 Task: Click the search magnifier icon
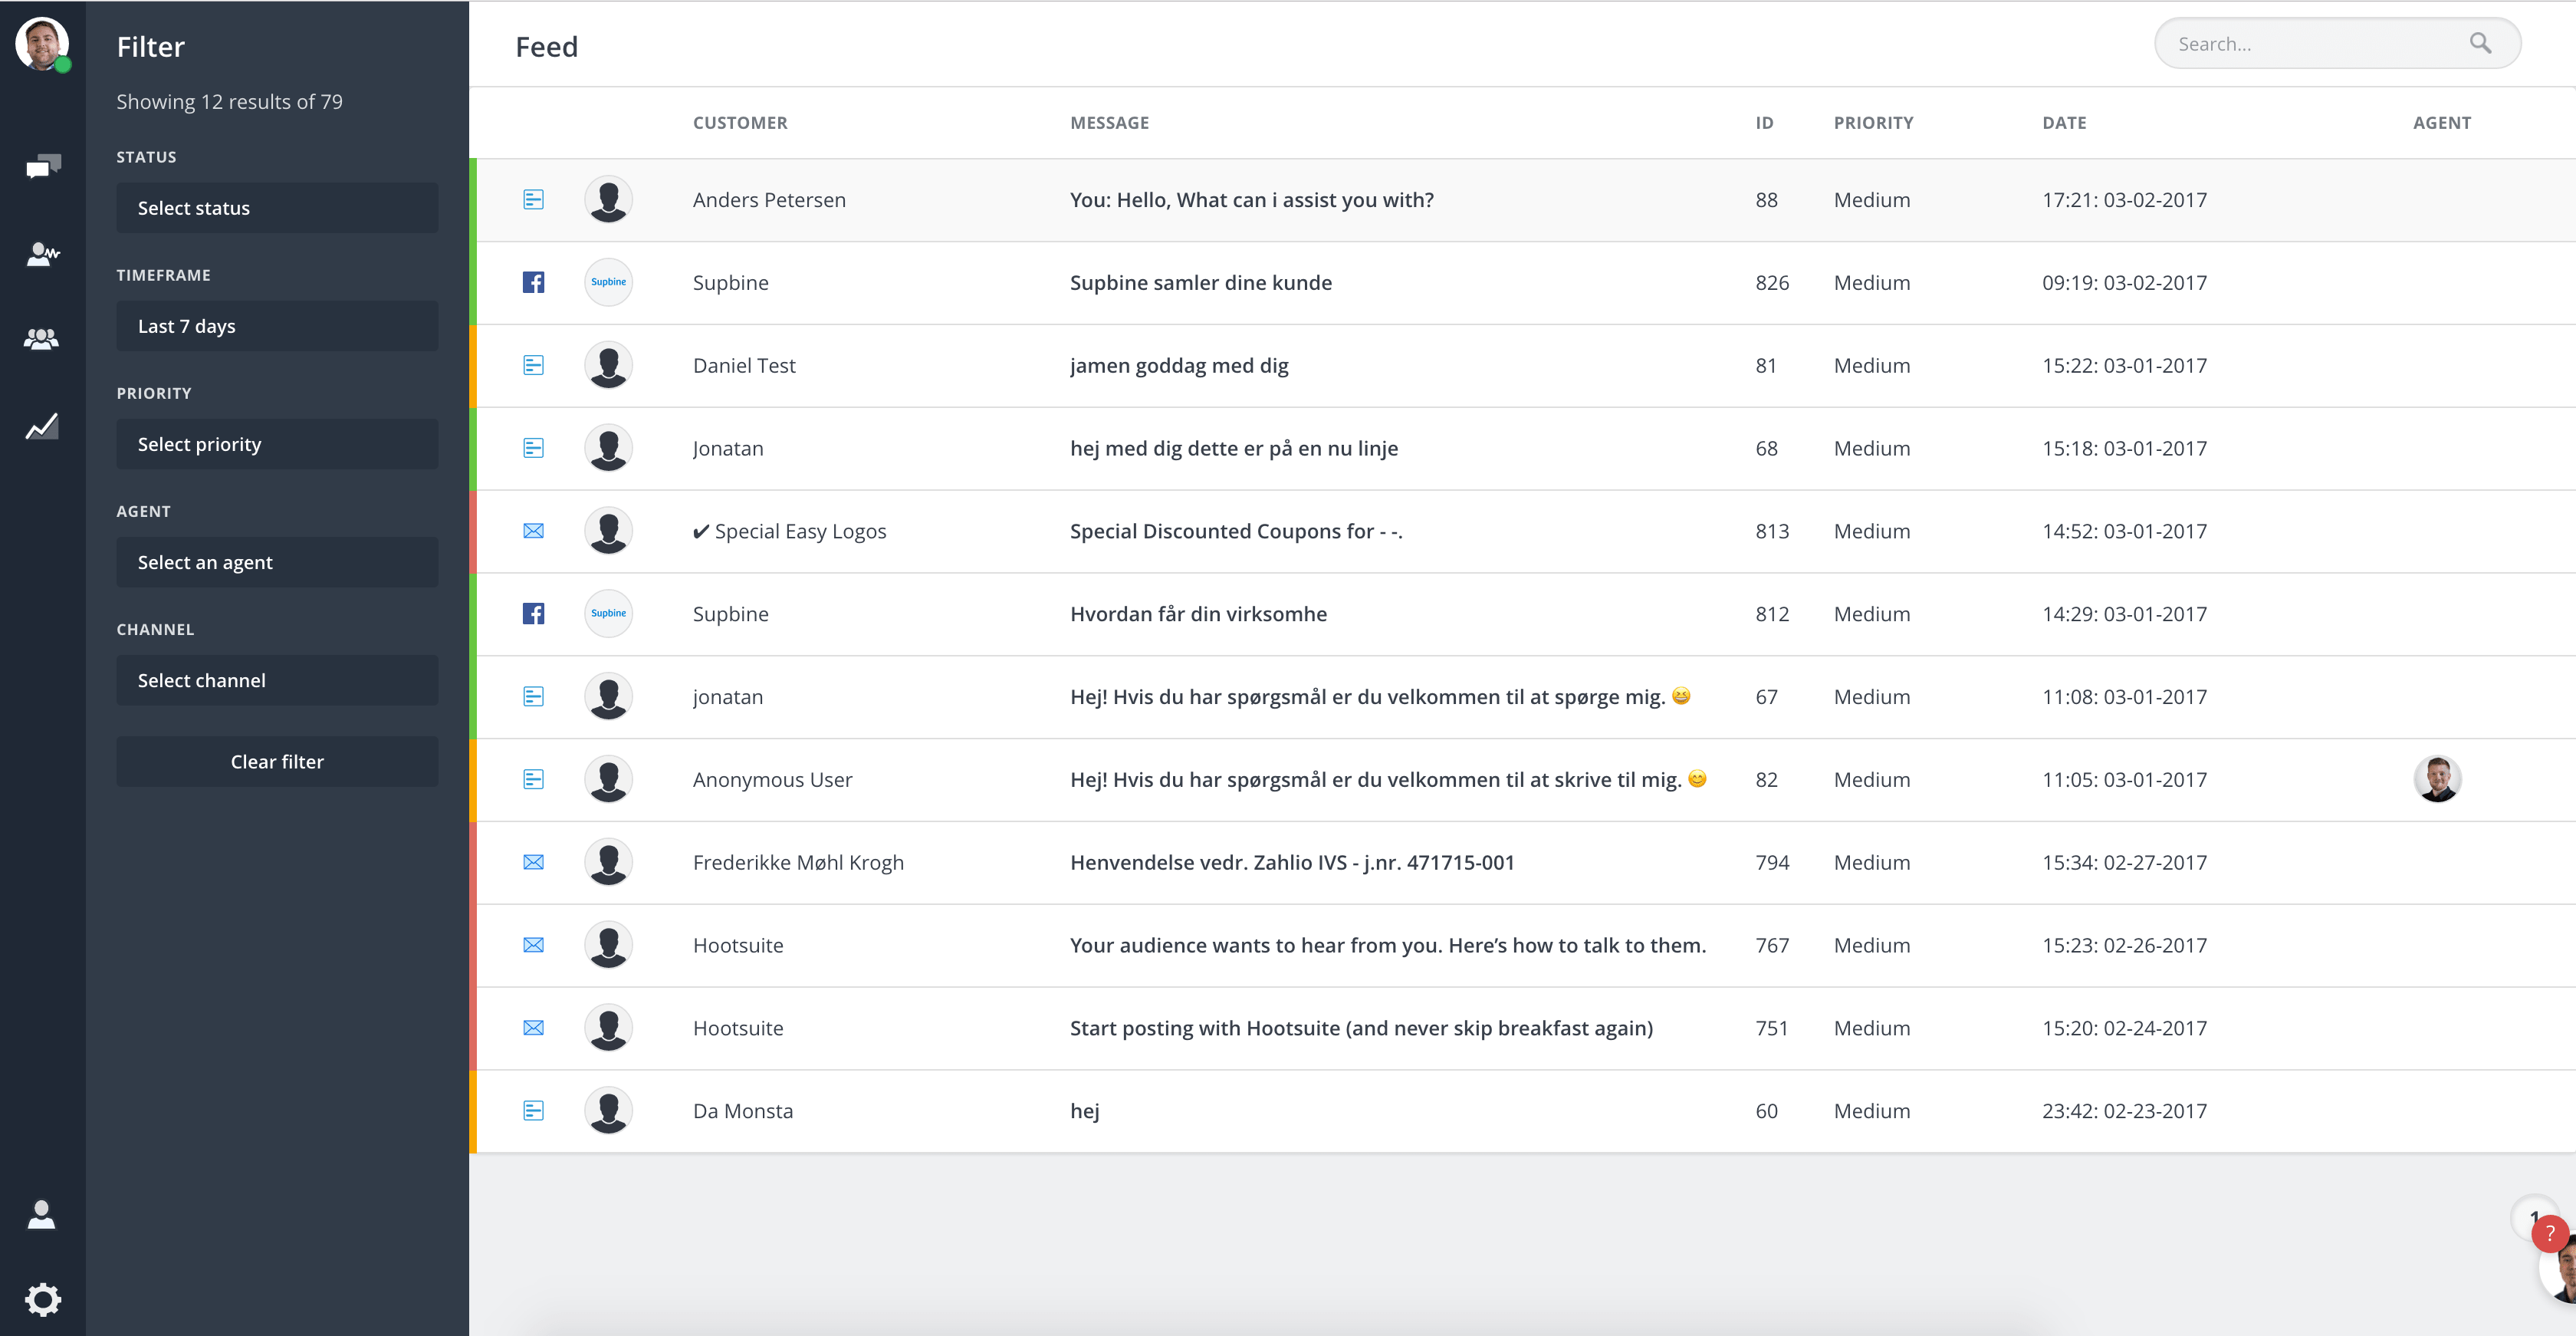[x=2480, y=43]
